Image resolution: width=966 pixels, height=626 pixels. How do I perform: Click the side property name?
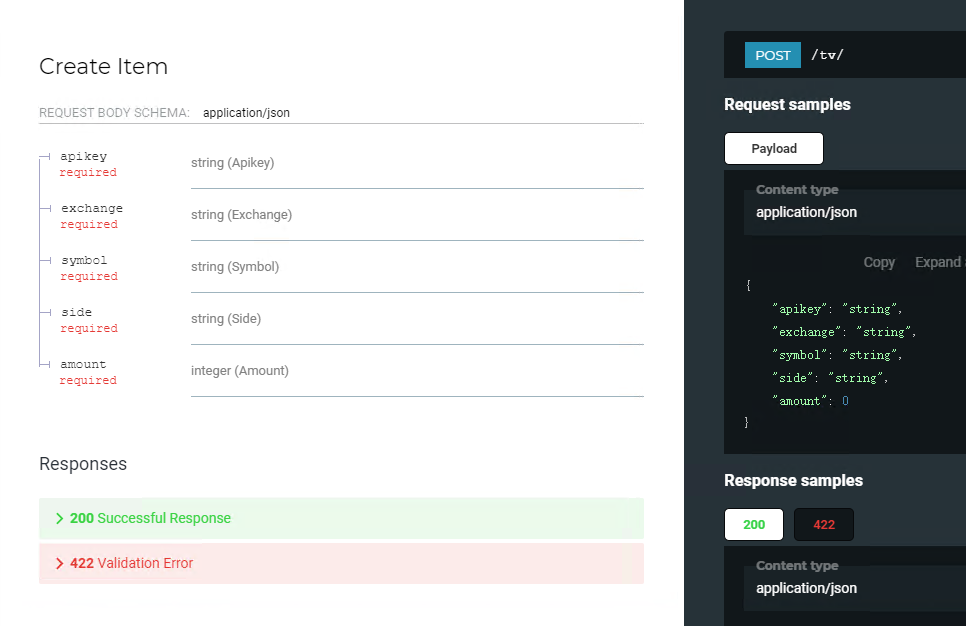tap(76, 312)
